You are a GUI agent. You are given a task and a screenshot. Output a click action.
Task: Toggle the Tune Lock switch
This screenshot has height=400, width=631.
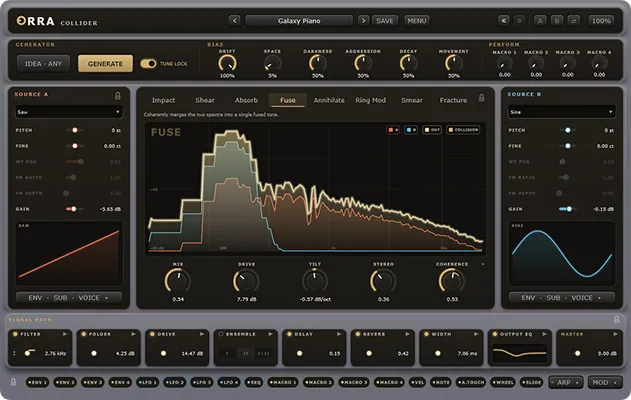coord(148,64)
